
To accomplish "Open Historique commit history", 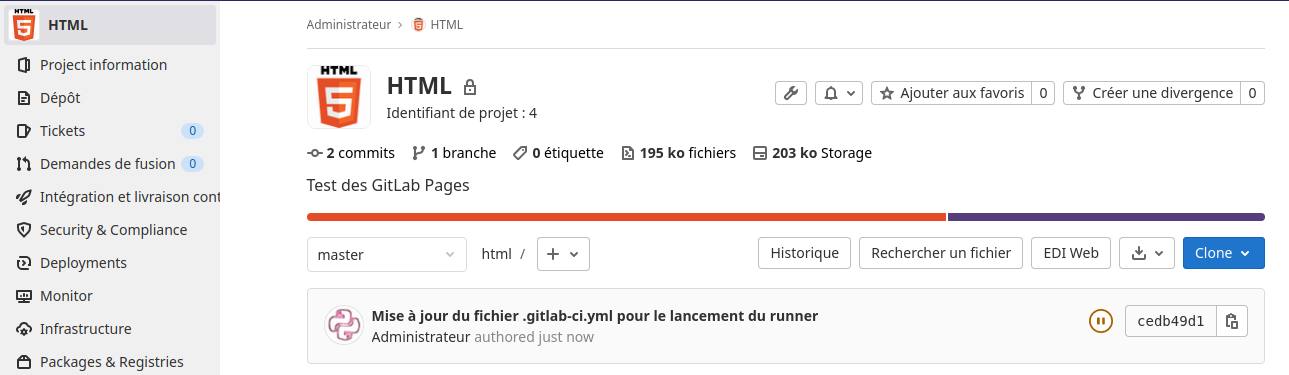I will [x=804, y=253].
